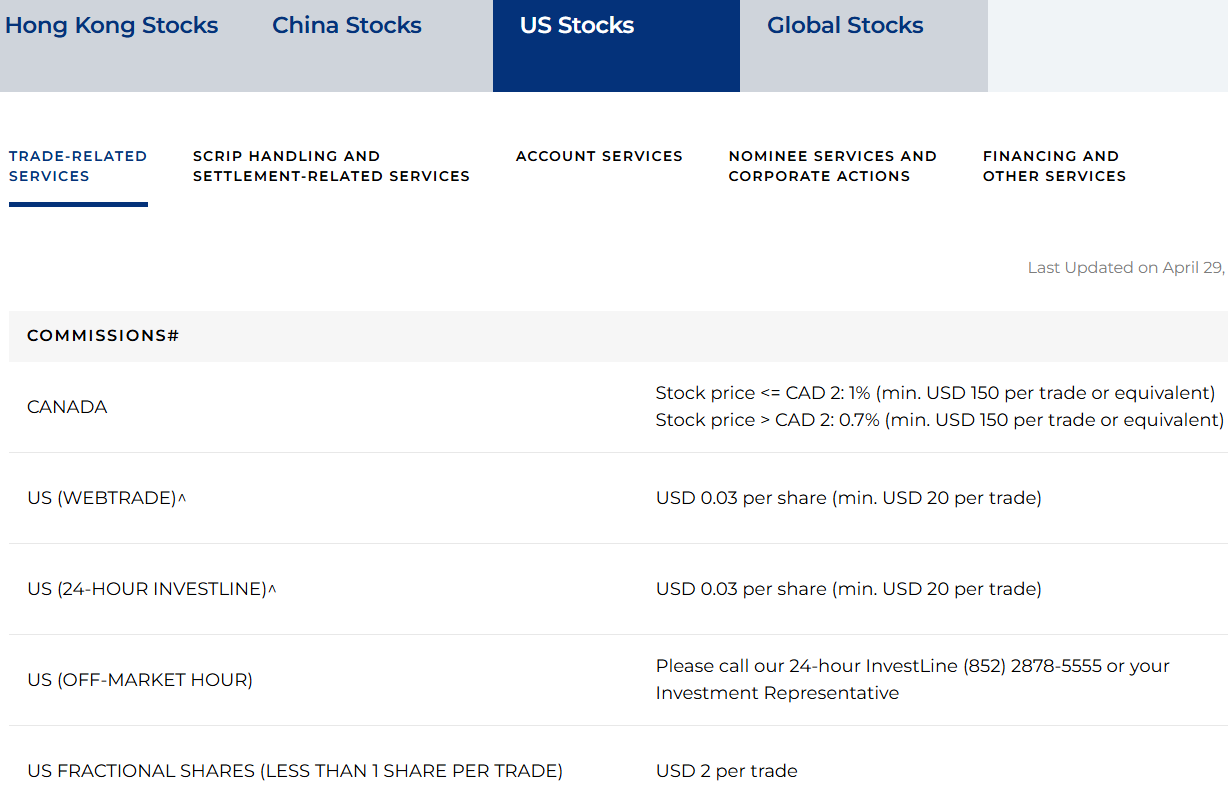
Task: Select the Trade-Related Services section tab
Action: click(x=78, y=166)
